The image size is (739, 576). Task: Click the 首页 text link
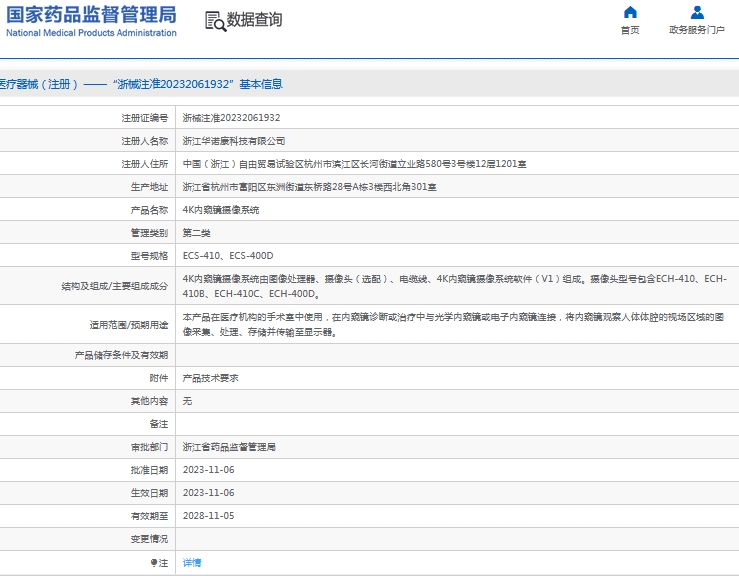pyautogui.click(x=630, y=30)
